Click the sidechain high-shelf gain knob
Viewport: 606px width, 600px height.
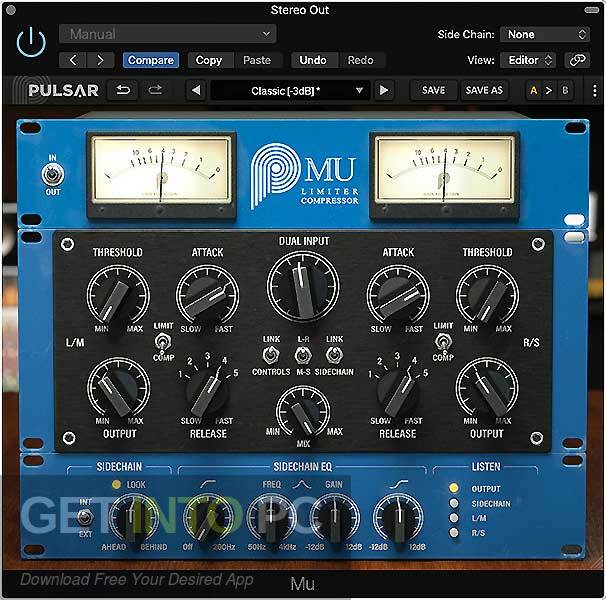(x=398, y=518)
